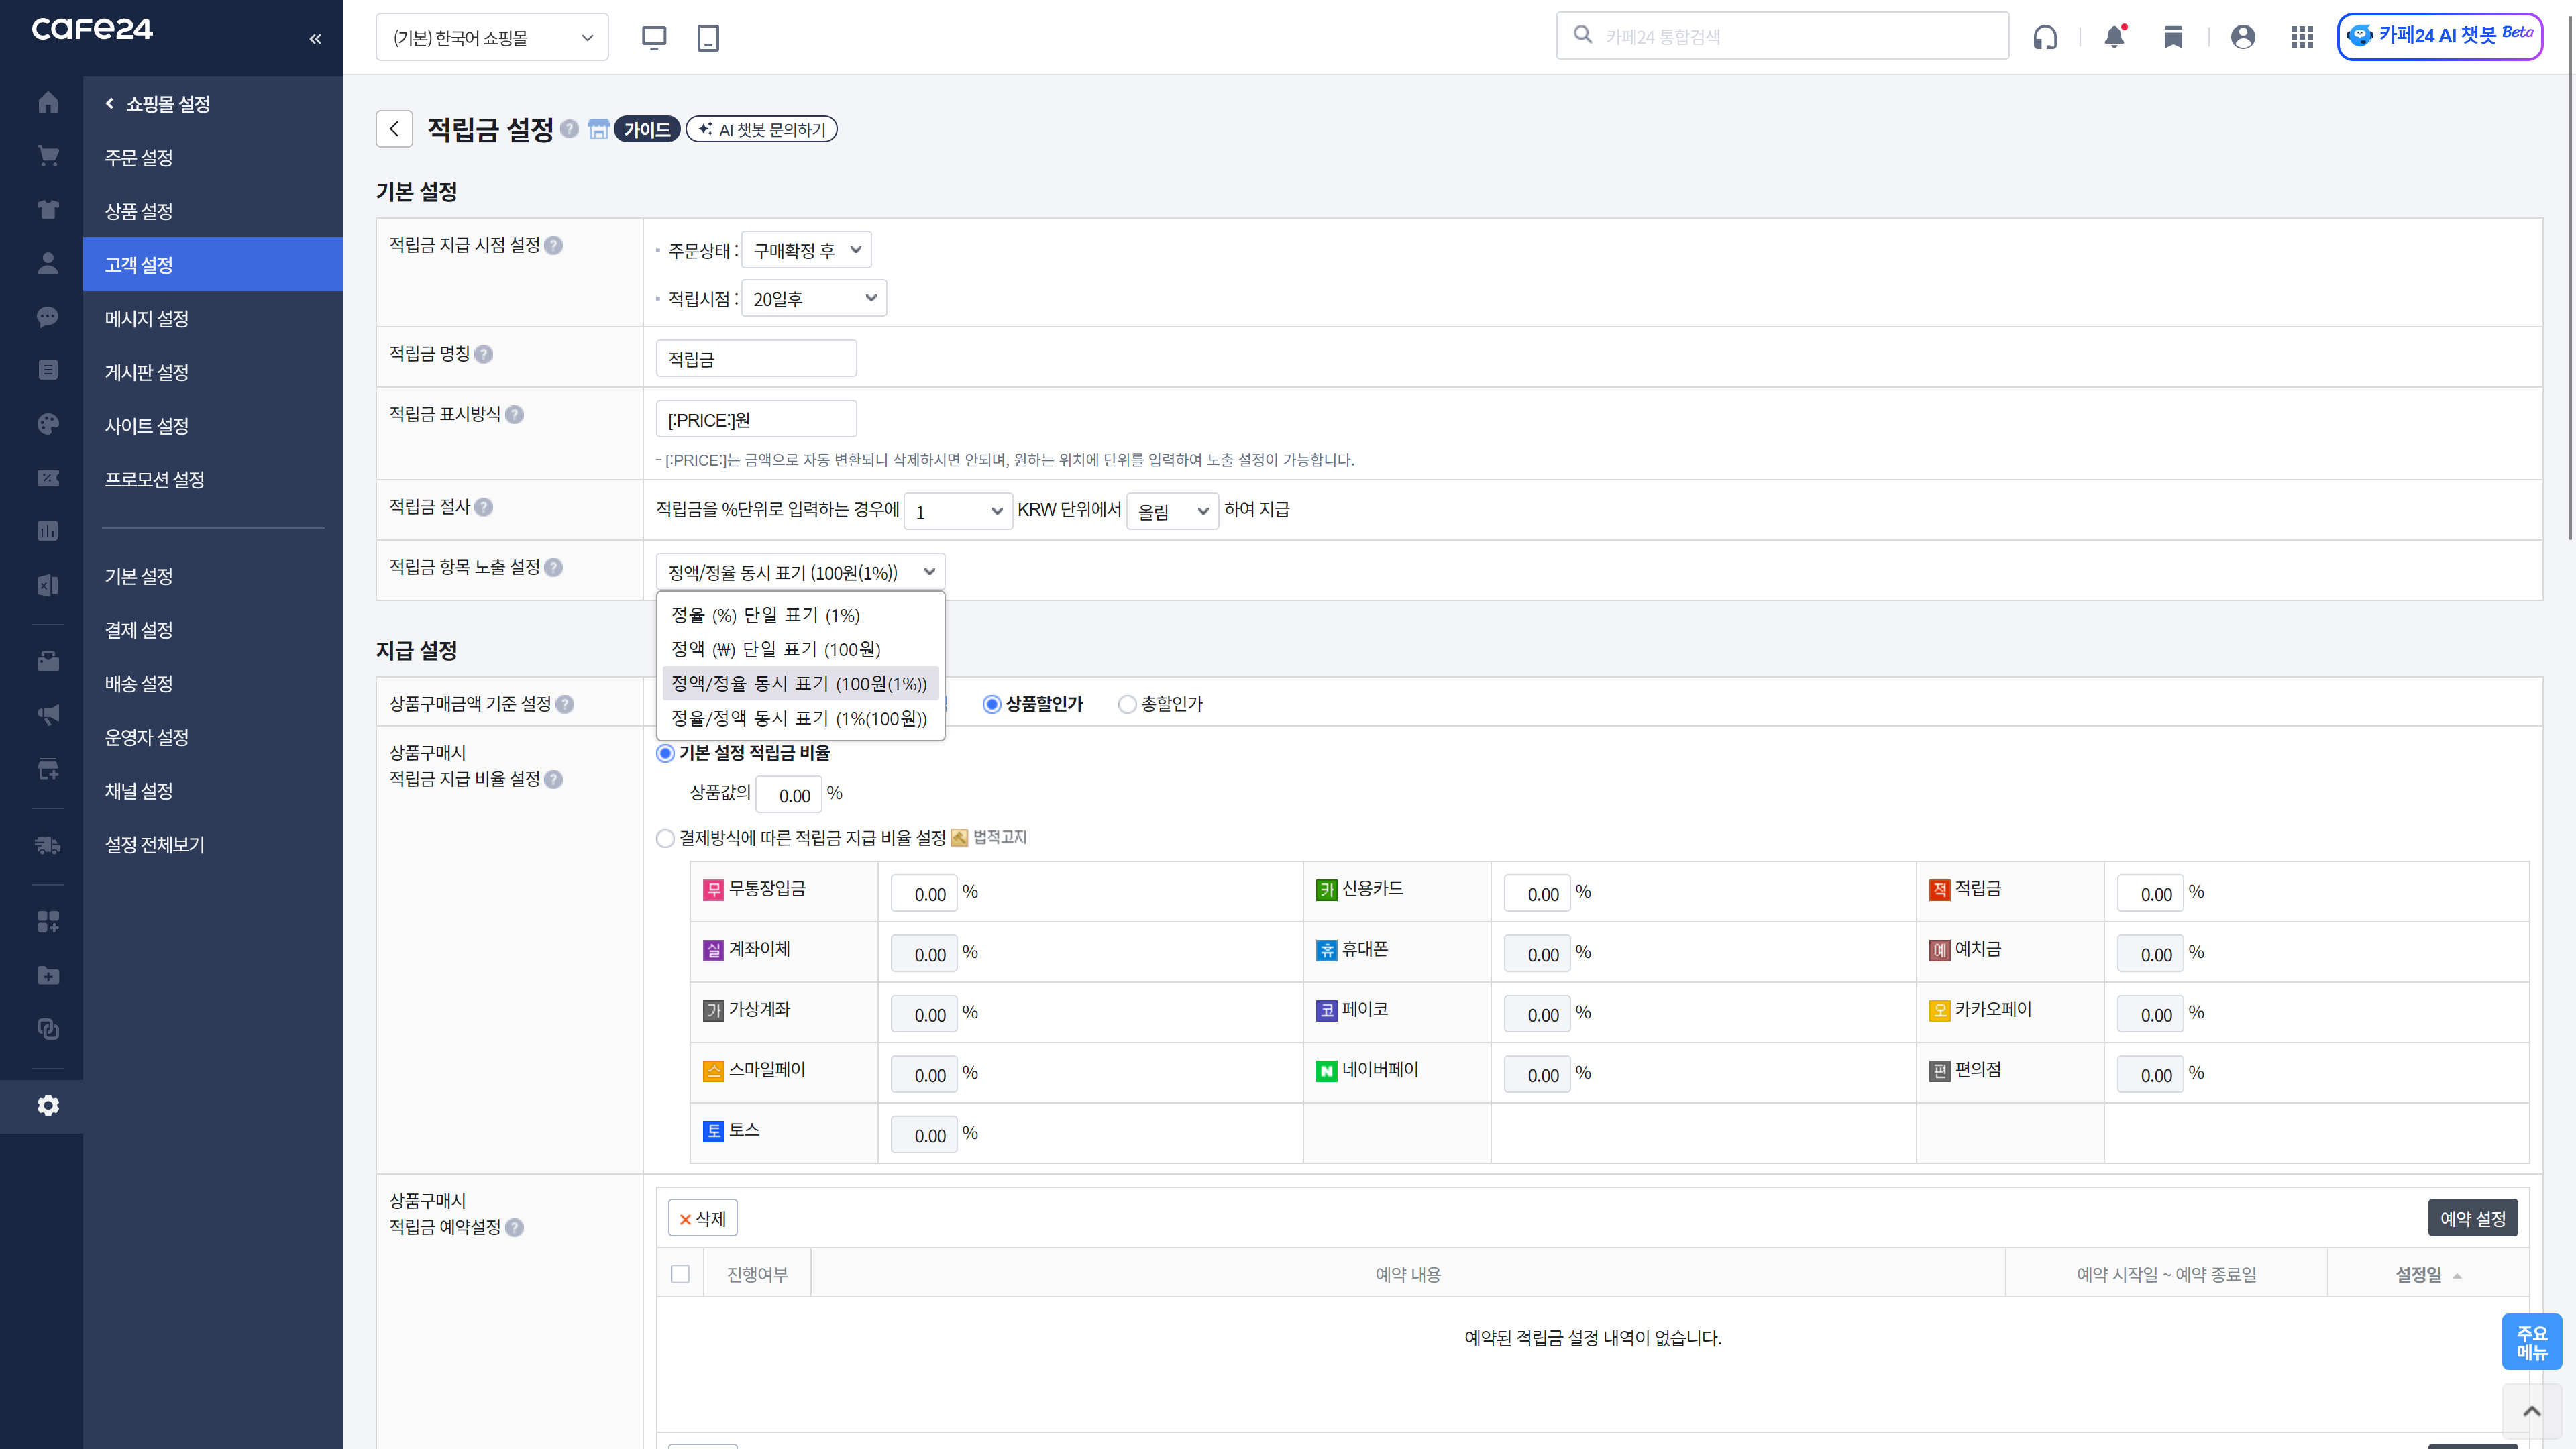Click the 예약 설정 button
The width and height of the screenshot is (2576, 1449).
tap(2472, 1218)
